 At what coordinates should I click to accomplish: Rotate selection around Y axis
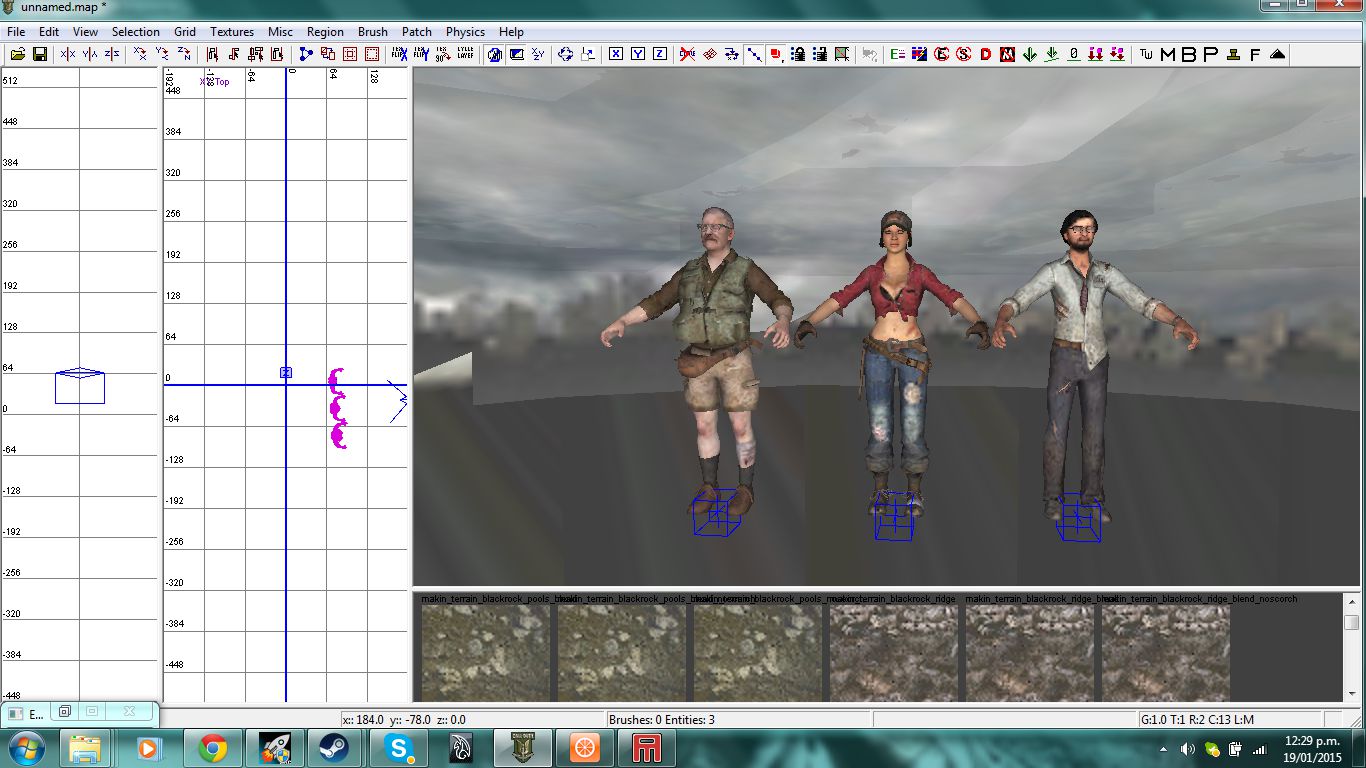(162, 54)
